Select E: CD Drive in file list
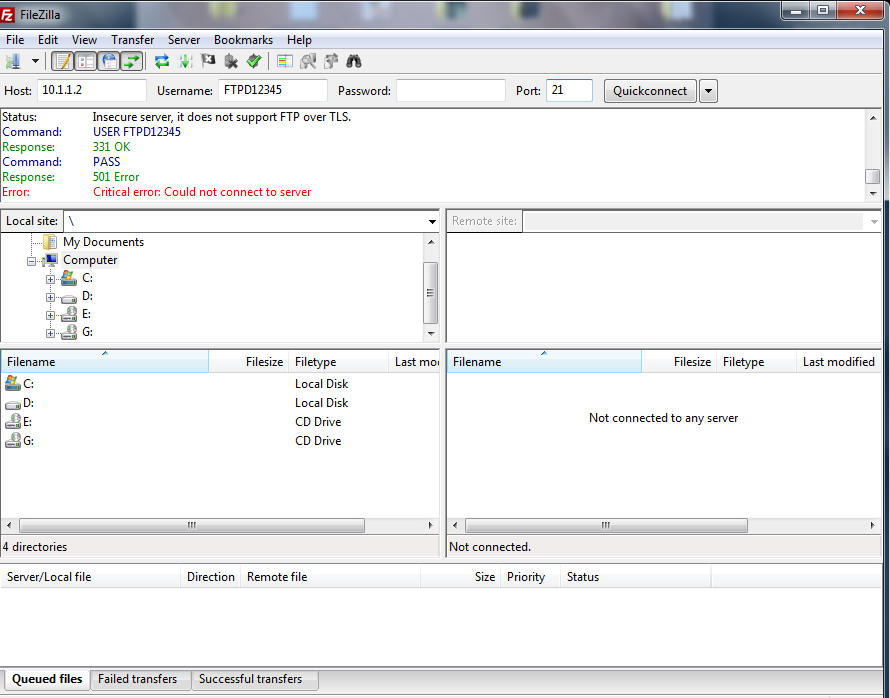The height and width of the screenshot is (698, 890). (x=219, y=422)
